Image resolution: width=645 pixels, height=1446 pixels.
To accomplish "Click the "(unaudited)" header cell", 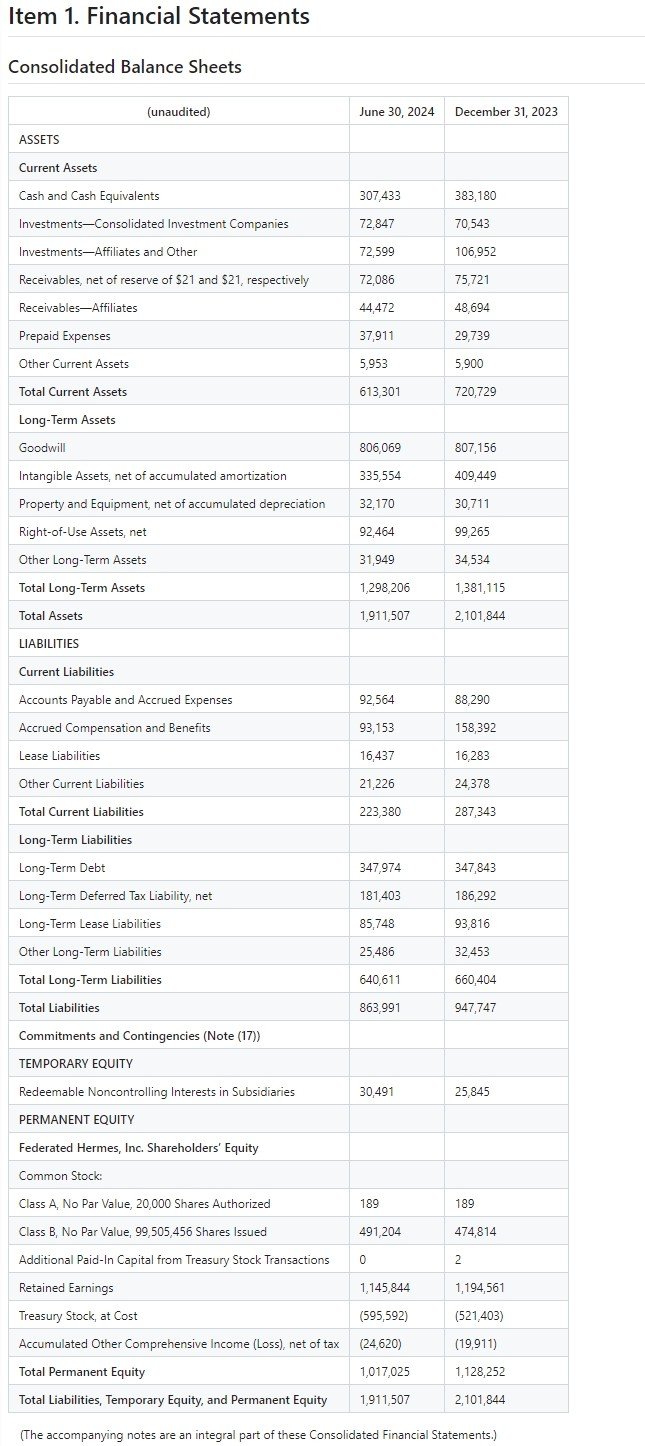I will (179, 112).
